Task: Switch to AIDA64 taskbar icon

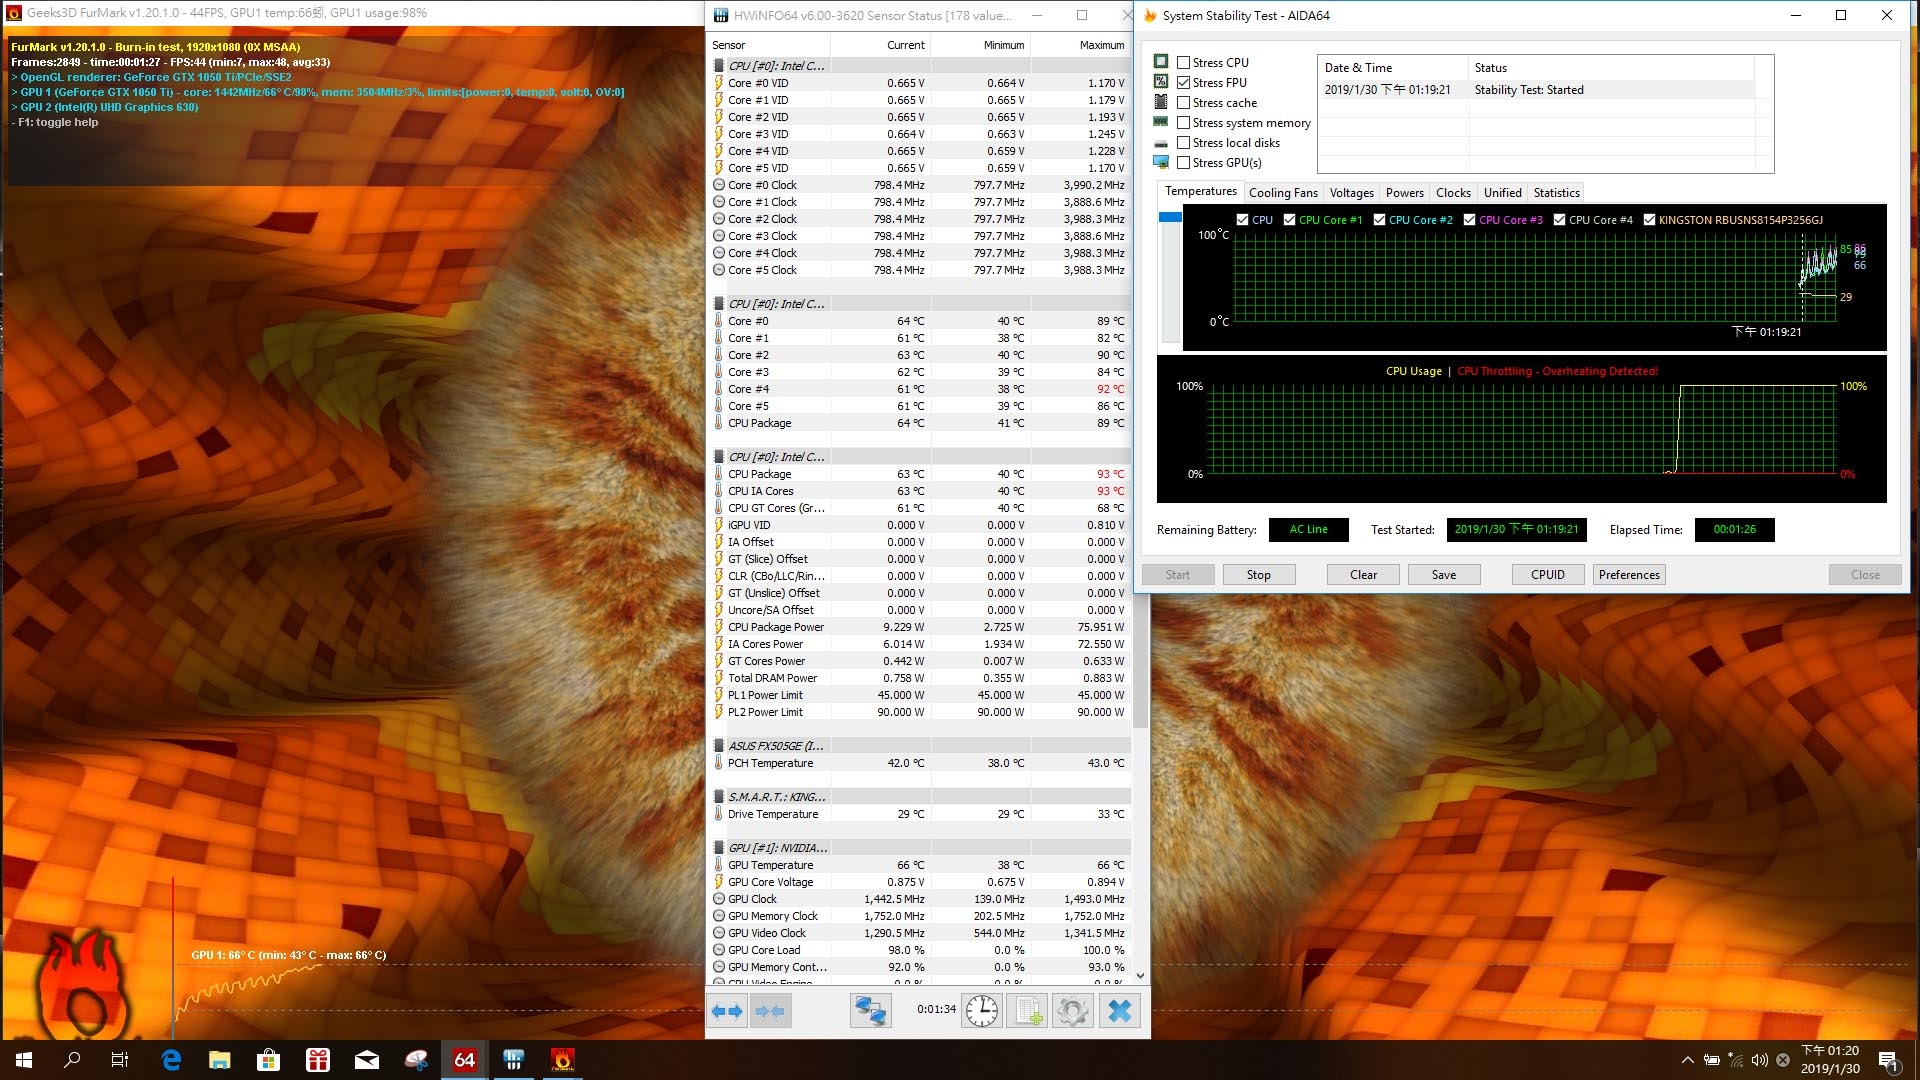Action: coord(465,1060)
